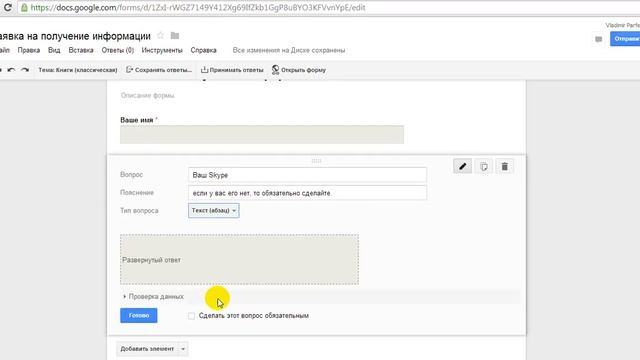The width and height of the screenshot is (640, 360).
Task: Open the Ответы (0) menu
Action: tap(118, 50)
